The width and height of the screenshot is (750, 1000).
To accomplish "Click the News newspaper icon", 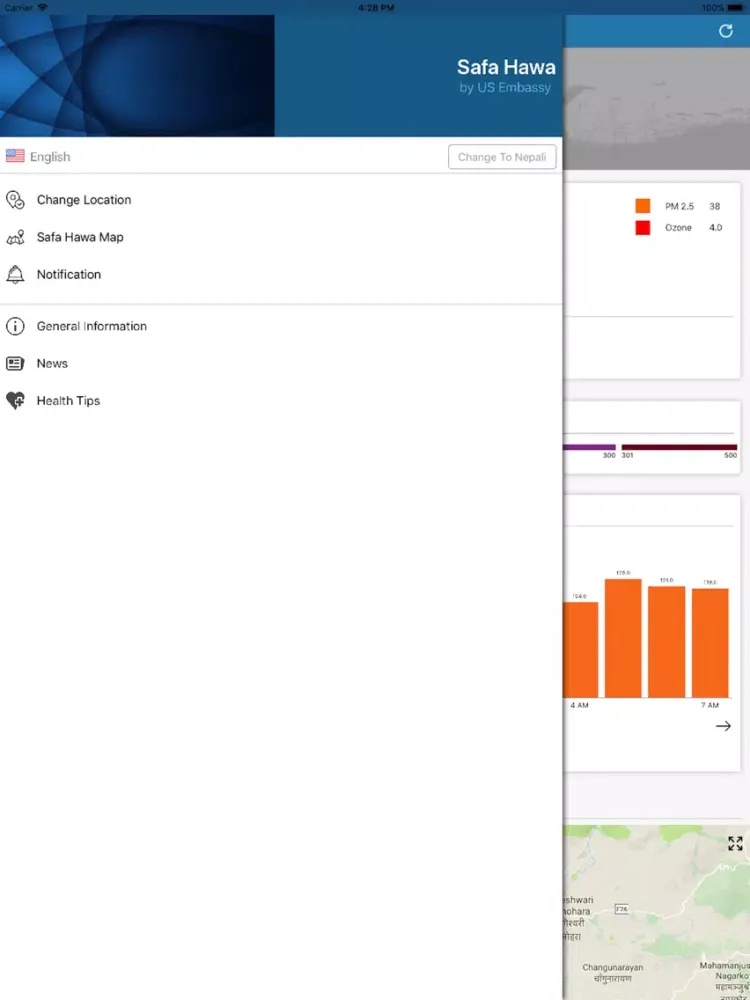I will [15, 364].
